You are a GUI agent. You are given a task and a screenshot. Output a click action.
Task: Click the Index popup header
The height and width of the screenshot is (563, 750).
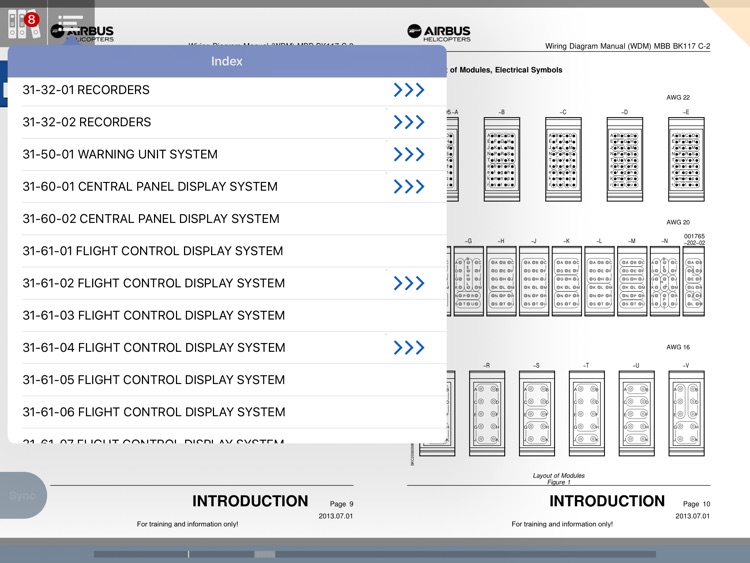tap(227, 61)
